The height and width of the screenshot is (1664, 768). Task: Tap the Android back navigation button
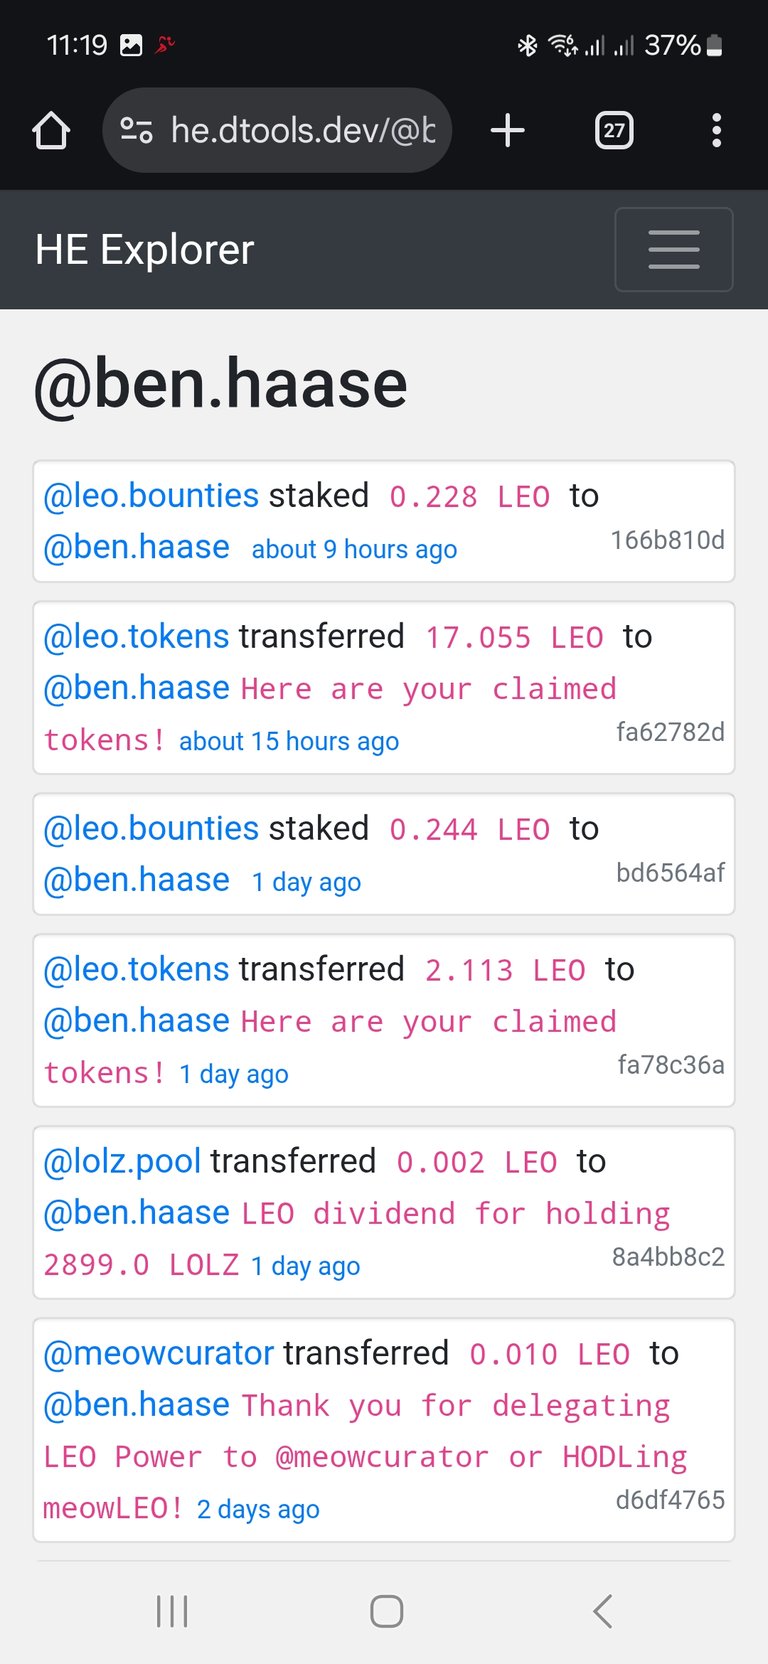coord(602,1611)
